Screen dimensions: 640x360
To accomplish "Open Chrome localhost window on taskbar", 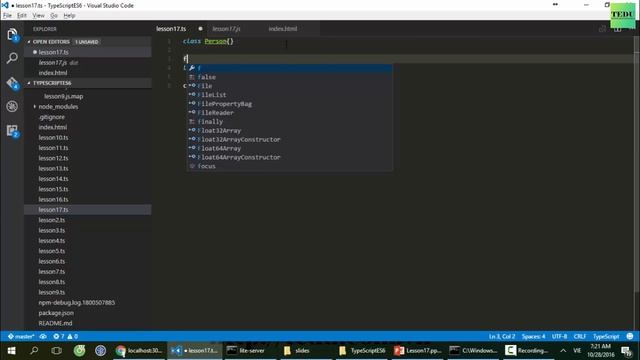I will 139,351.
